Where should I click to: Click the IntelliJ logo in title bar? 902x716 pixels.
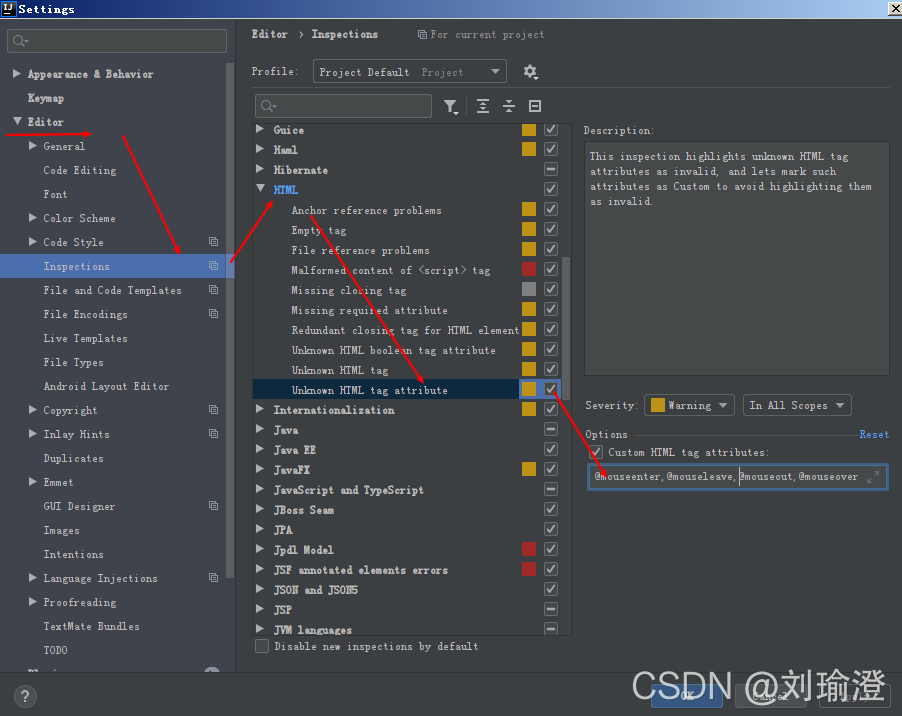pos(8,8)
